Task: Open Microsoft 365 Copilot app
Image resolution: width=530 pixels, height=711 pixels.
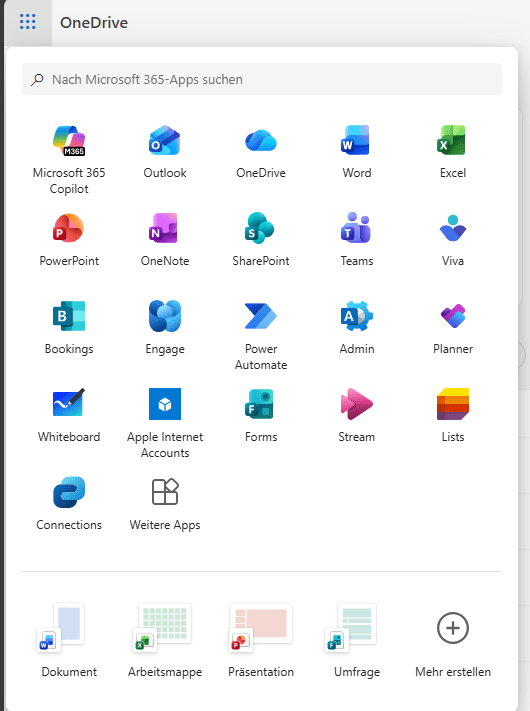Action: (69, 160)
